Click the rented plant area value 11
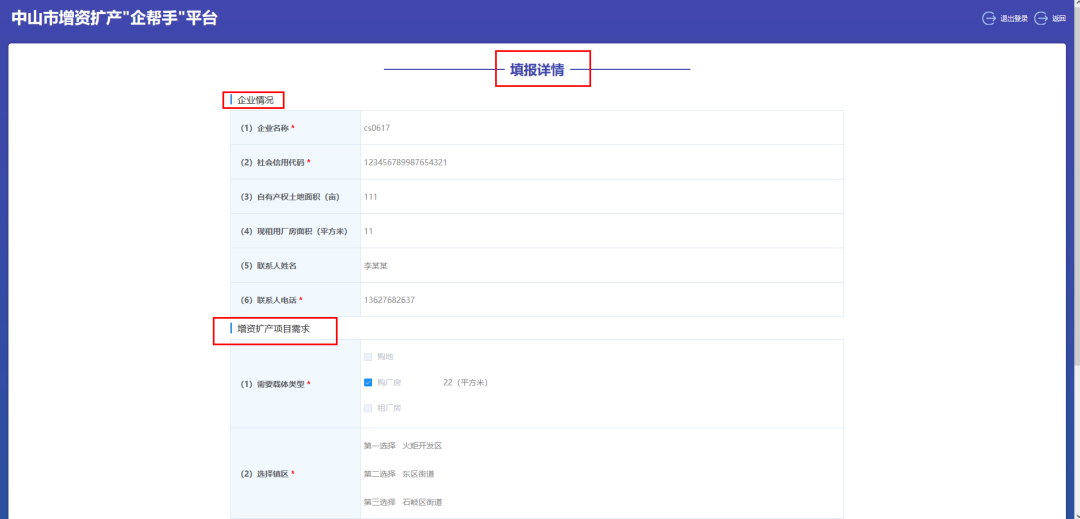The height and width of the screenshot is (519, 1080). pos(368,231)
